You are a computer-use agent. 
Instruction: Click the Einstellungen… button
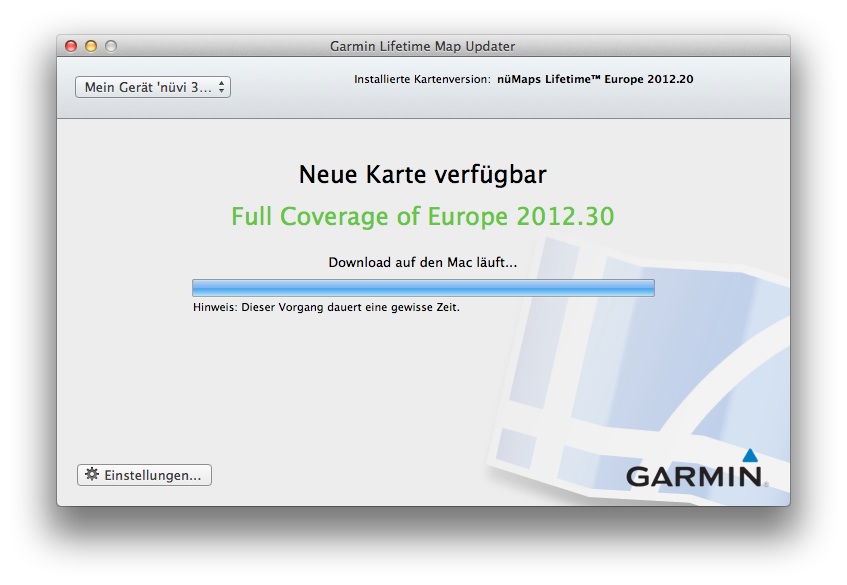tap(144, 475)
